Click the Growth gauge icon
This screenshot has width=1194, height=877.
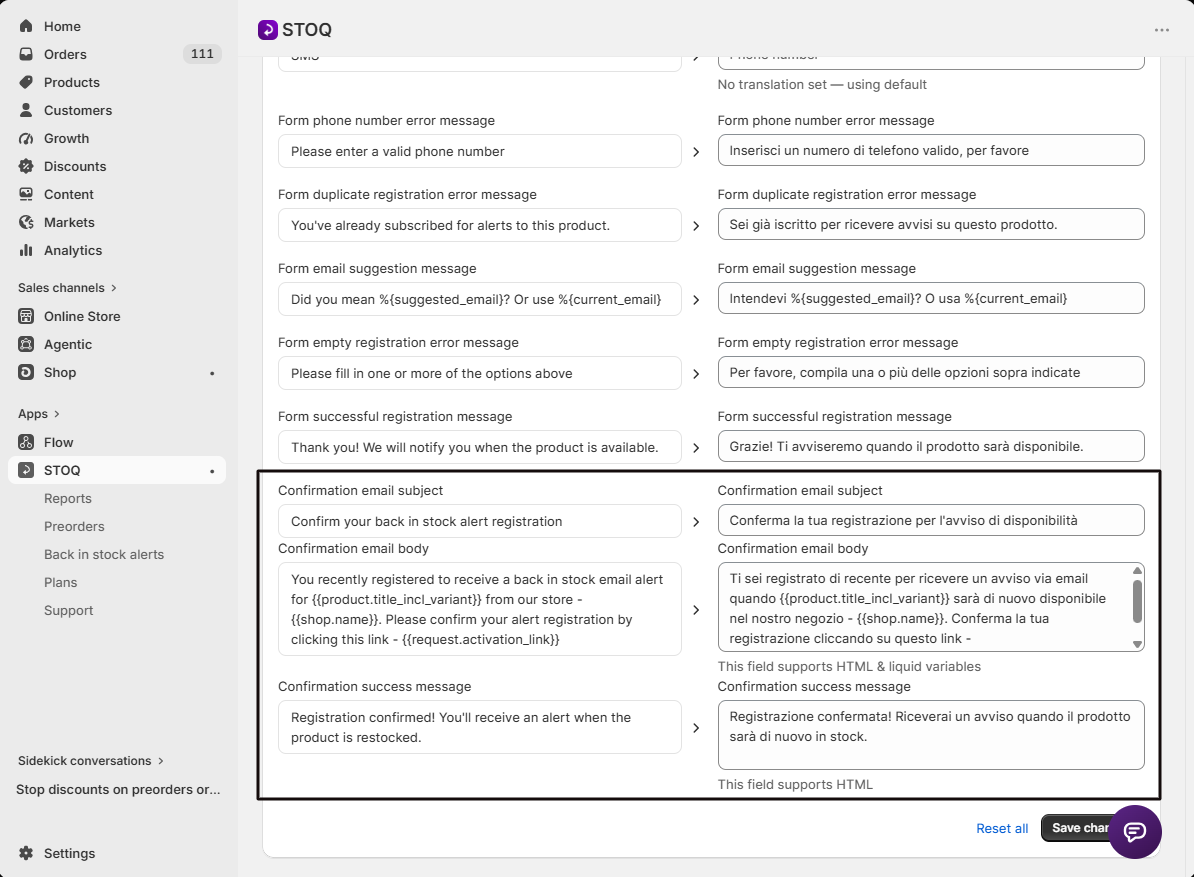(26, 139)
